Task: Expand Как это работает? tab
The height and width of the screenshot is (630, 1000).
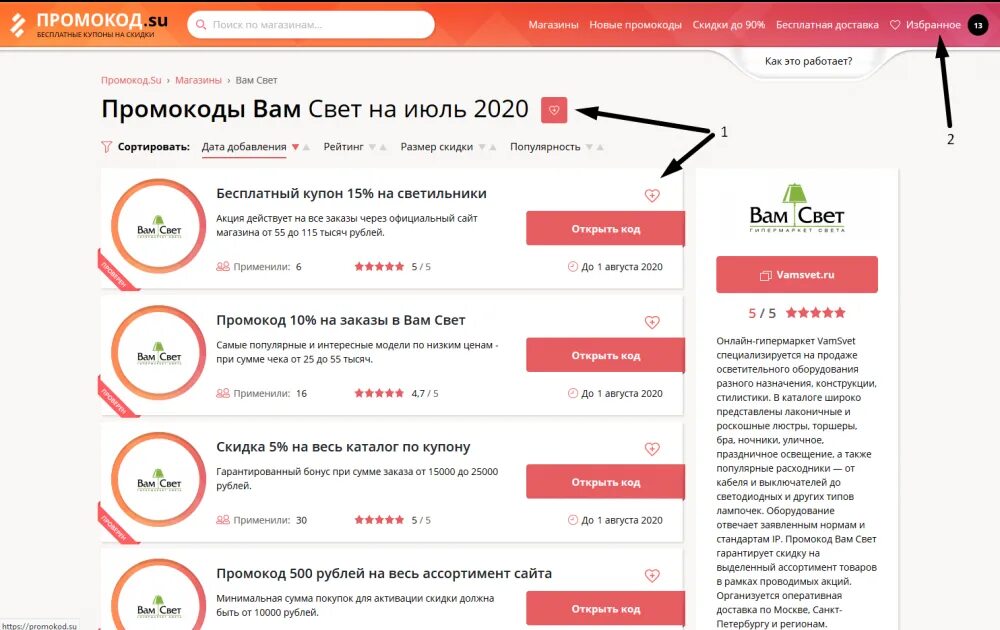Action: (x=808, y=61)
